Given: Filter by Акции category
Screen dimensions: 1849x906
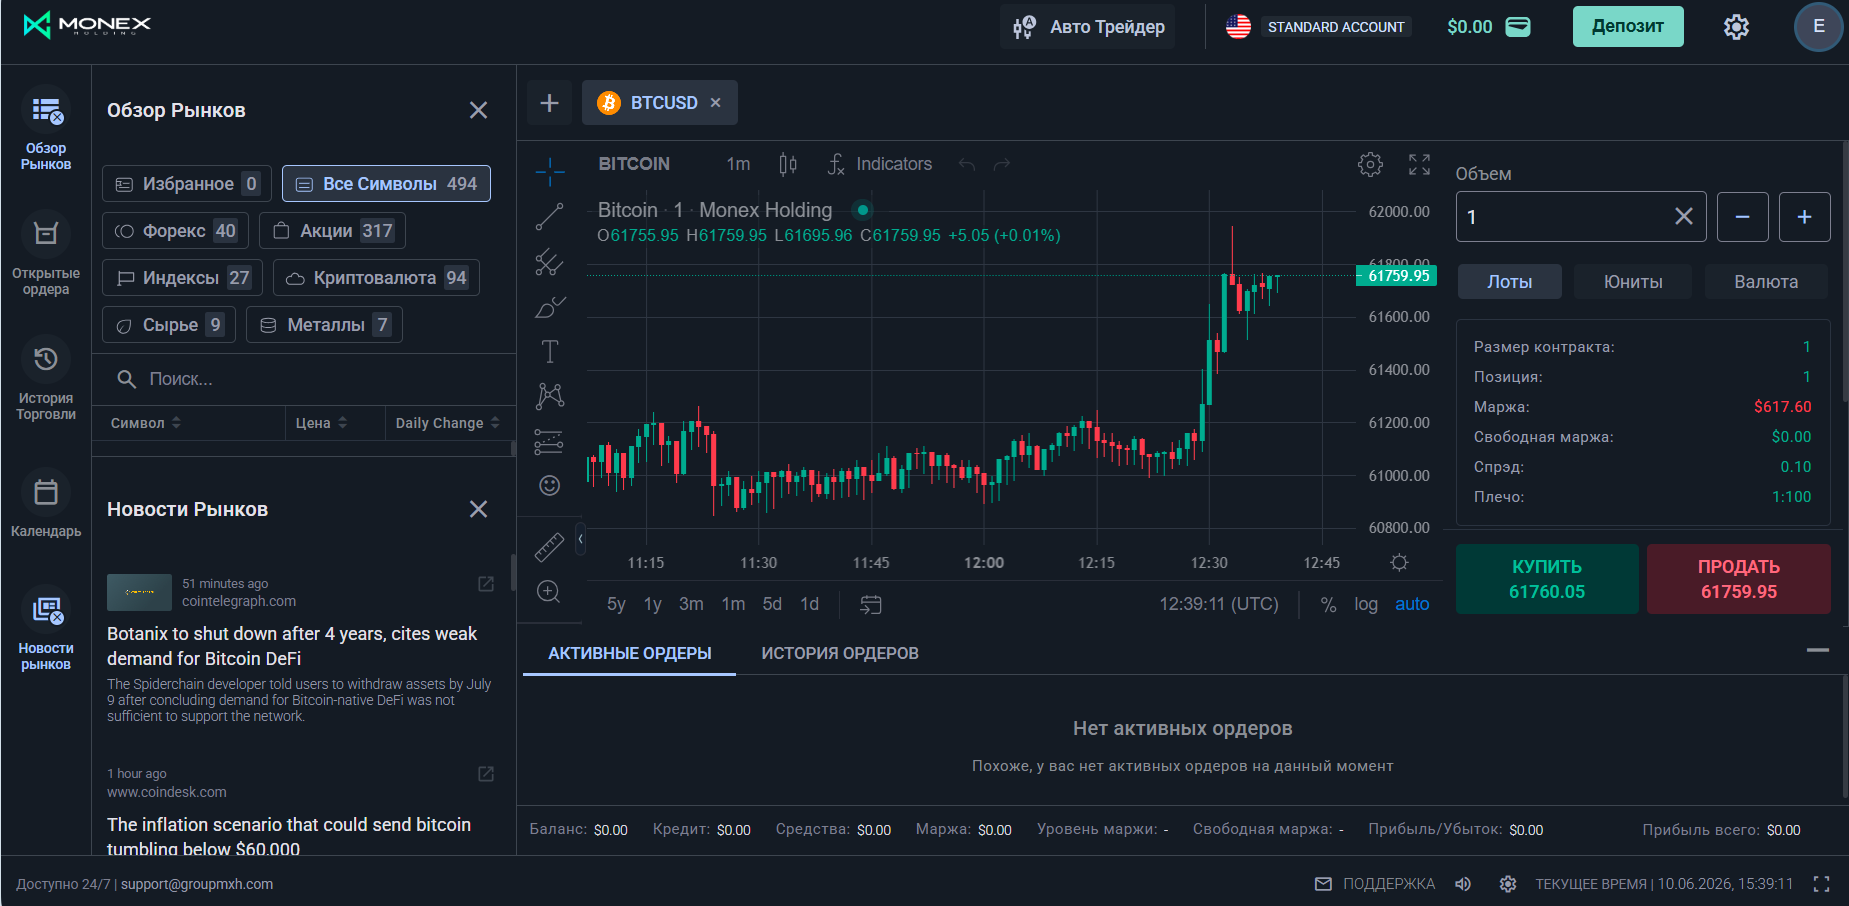Looking at the screenshot, I should [x=332, y=231].
